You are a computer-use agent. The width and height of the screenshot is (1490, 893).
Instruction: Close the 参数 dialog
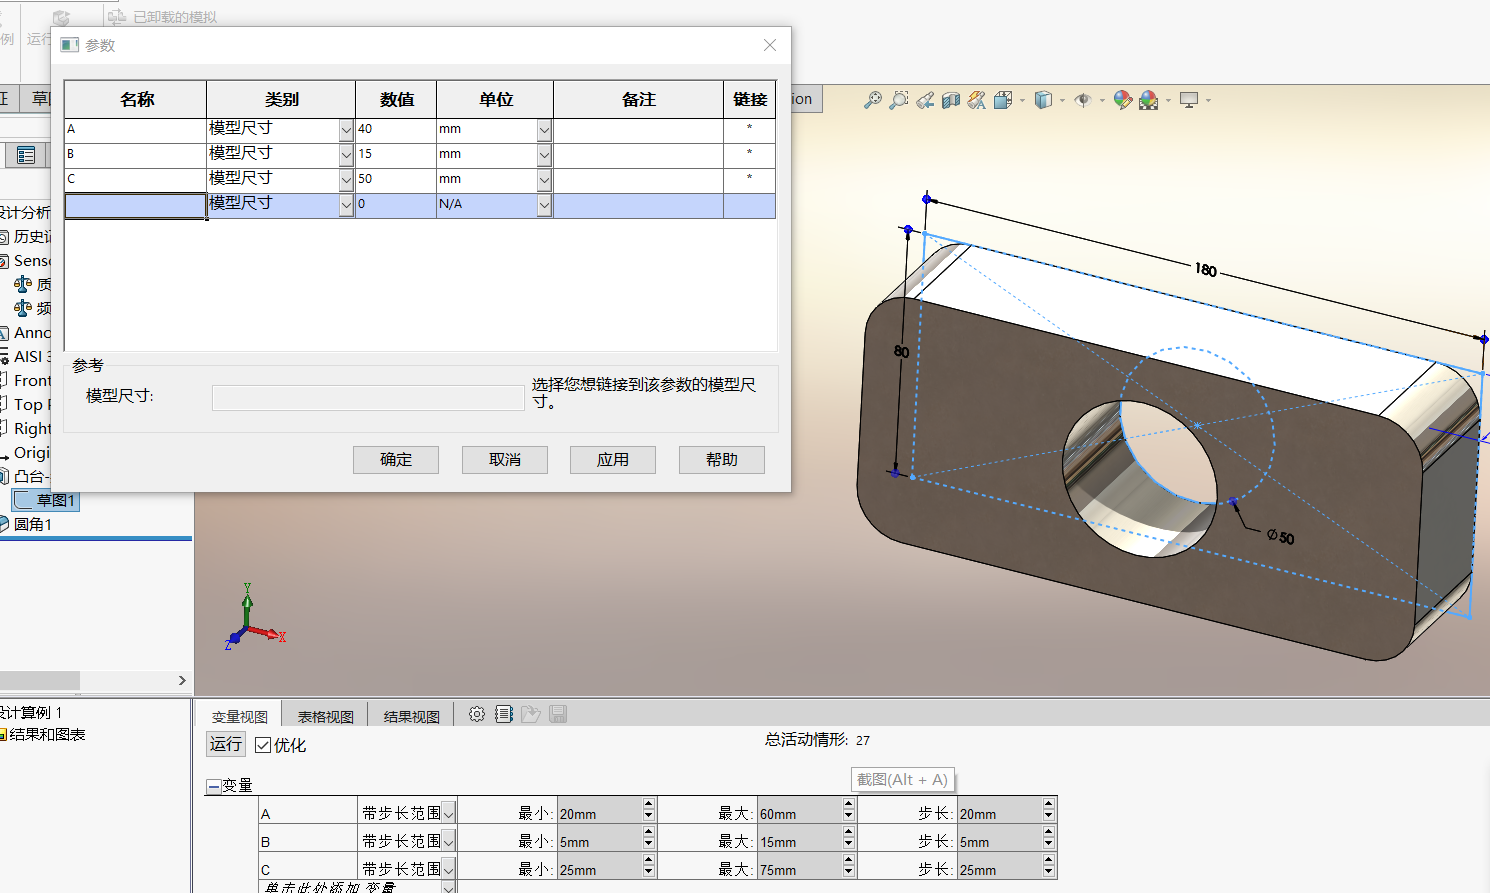coord(770,45)
